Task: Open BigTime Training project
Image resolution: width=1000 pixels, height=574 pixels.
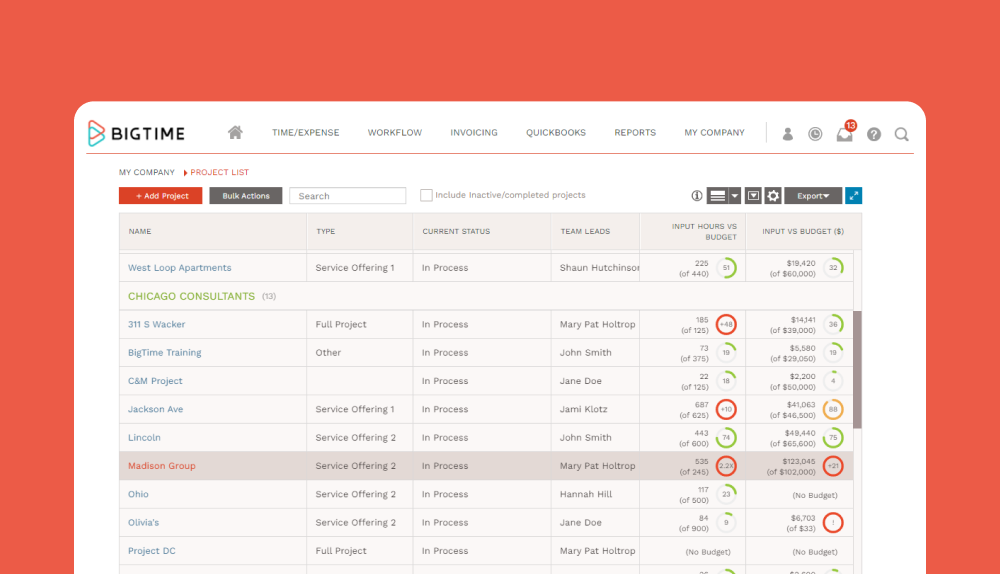Action: click(165, 353)
